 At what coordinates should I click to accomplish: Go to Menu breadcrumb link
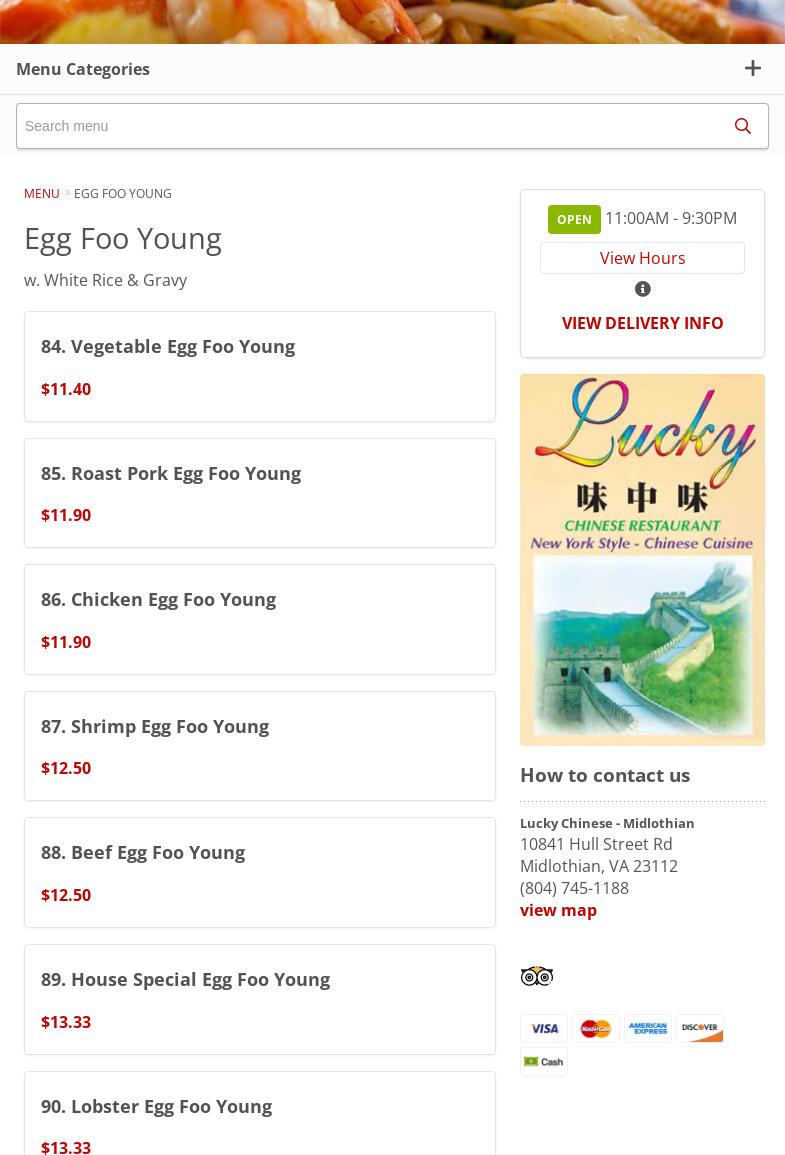pos(42,193)
